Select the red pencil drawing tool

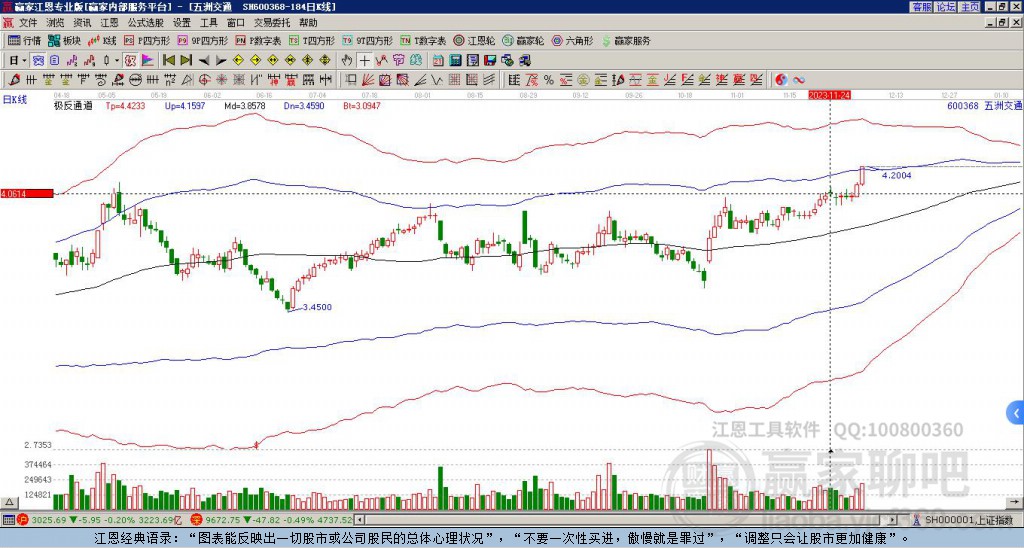click(x=14, y=80)
